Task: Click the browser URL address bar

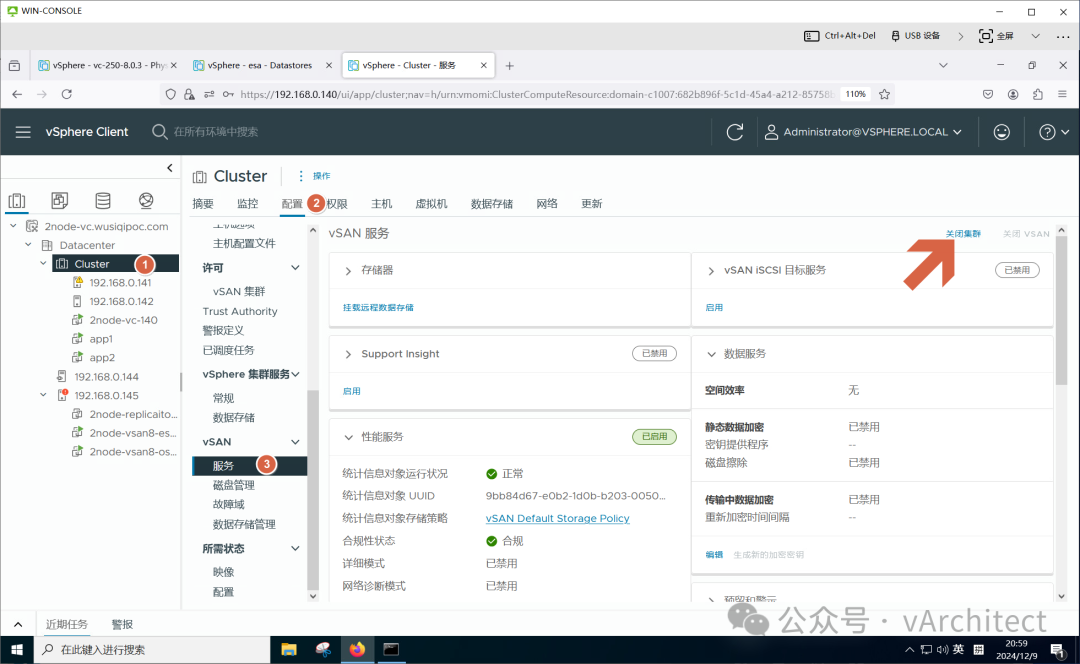Action: pos(537,94)
